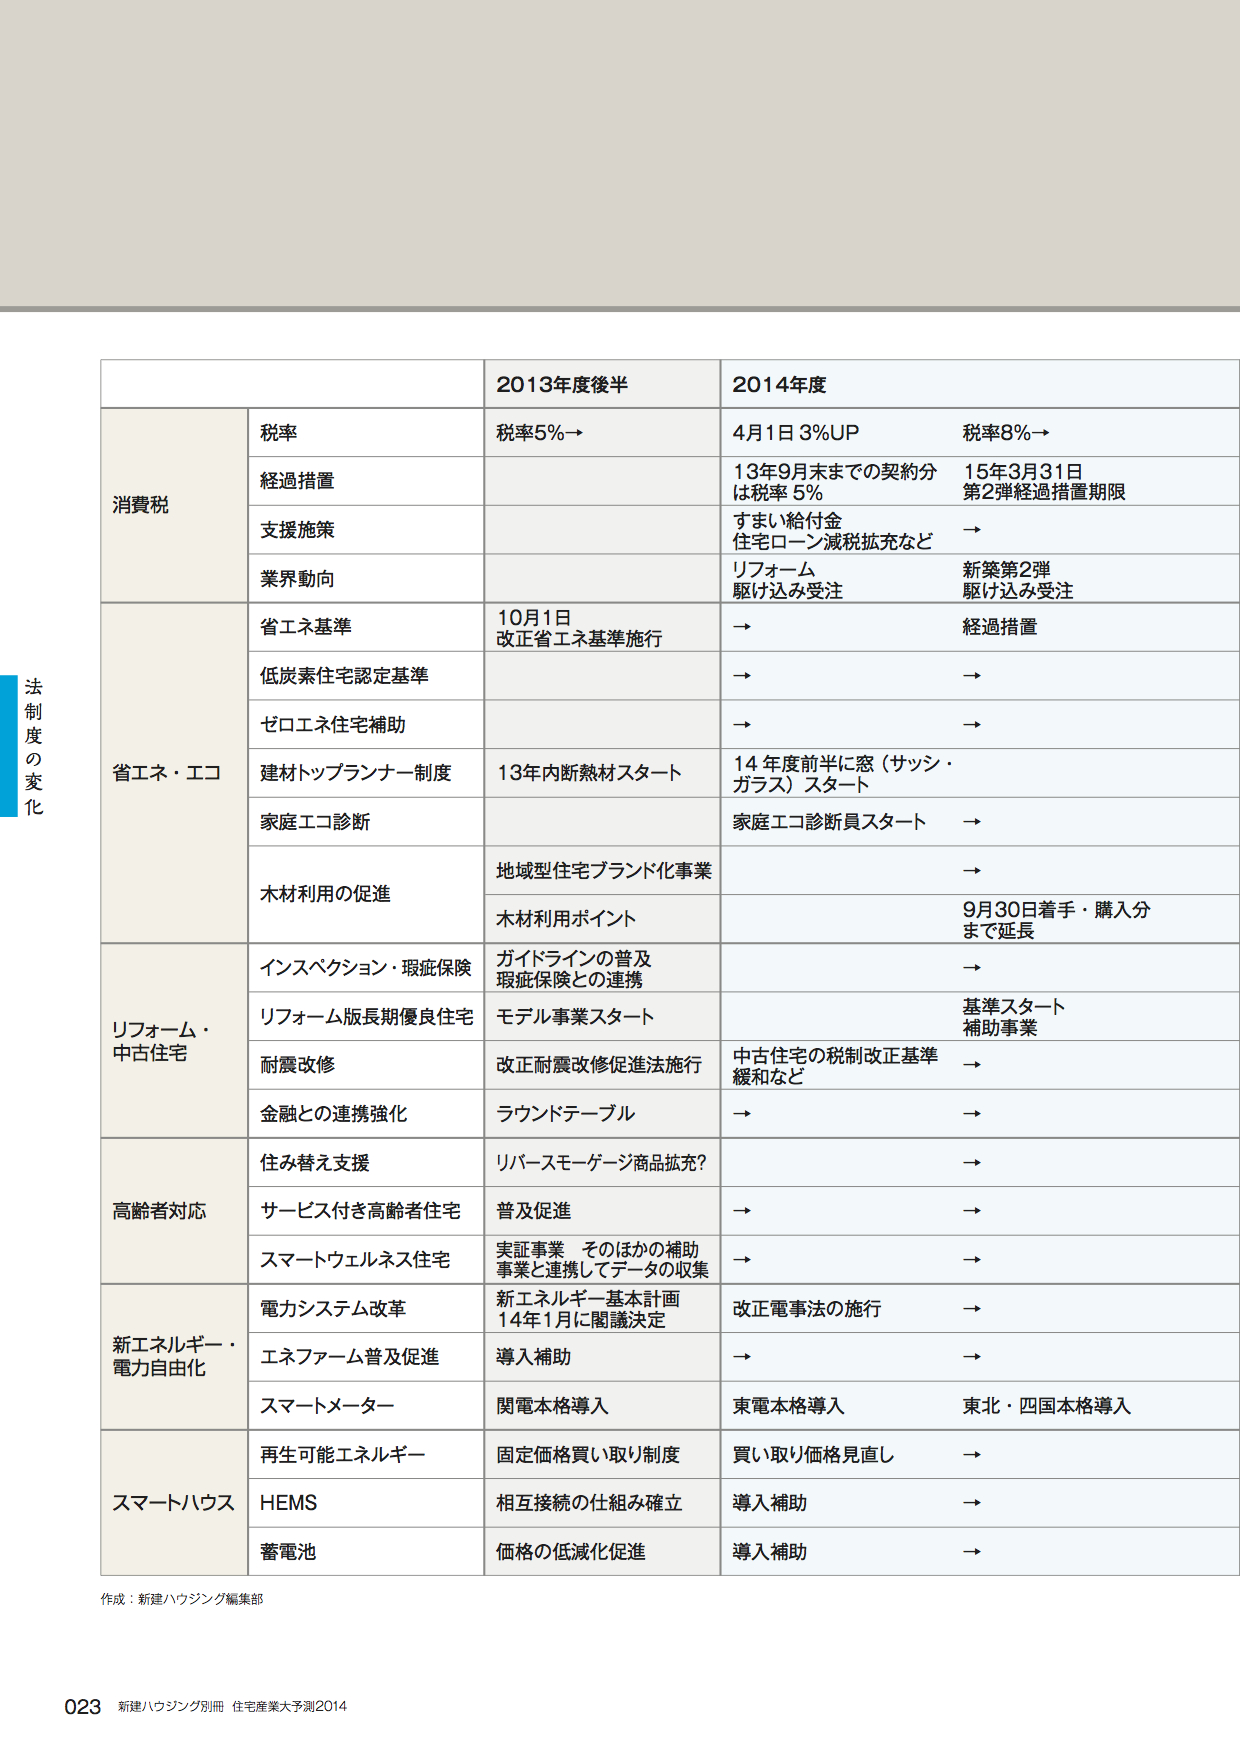Click the 2014年度 column header

tap(779, 385)
